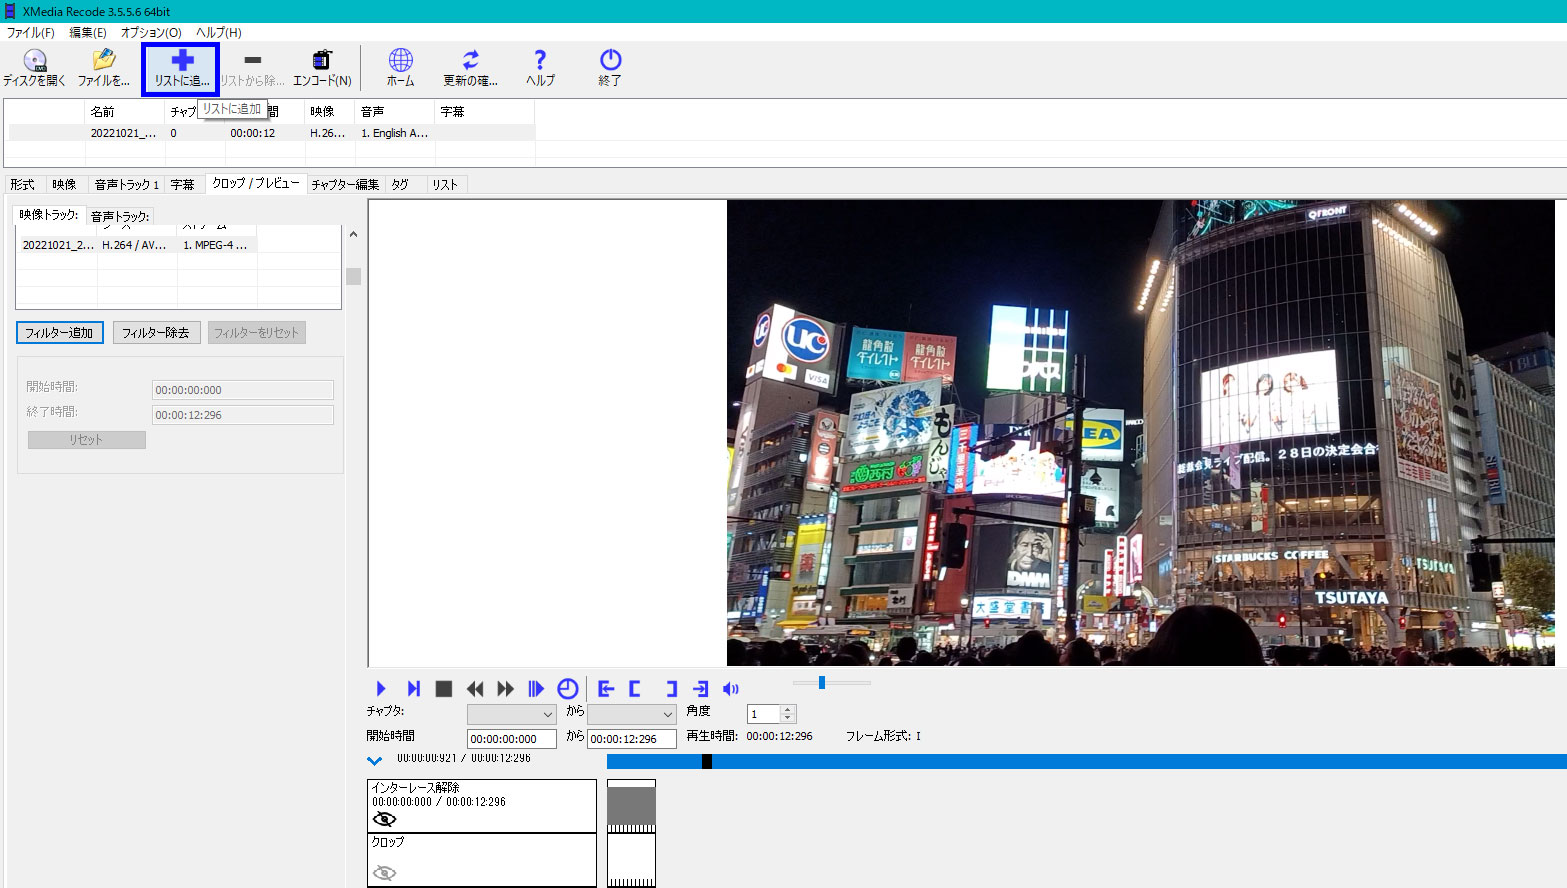Image resolution: width=1567 pixels, height=888 pixels.
Task: Adjust the volume slider handle
Action: coord(822,682)
